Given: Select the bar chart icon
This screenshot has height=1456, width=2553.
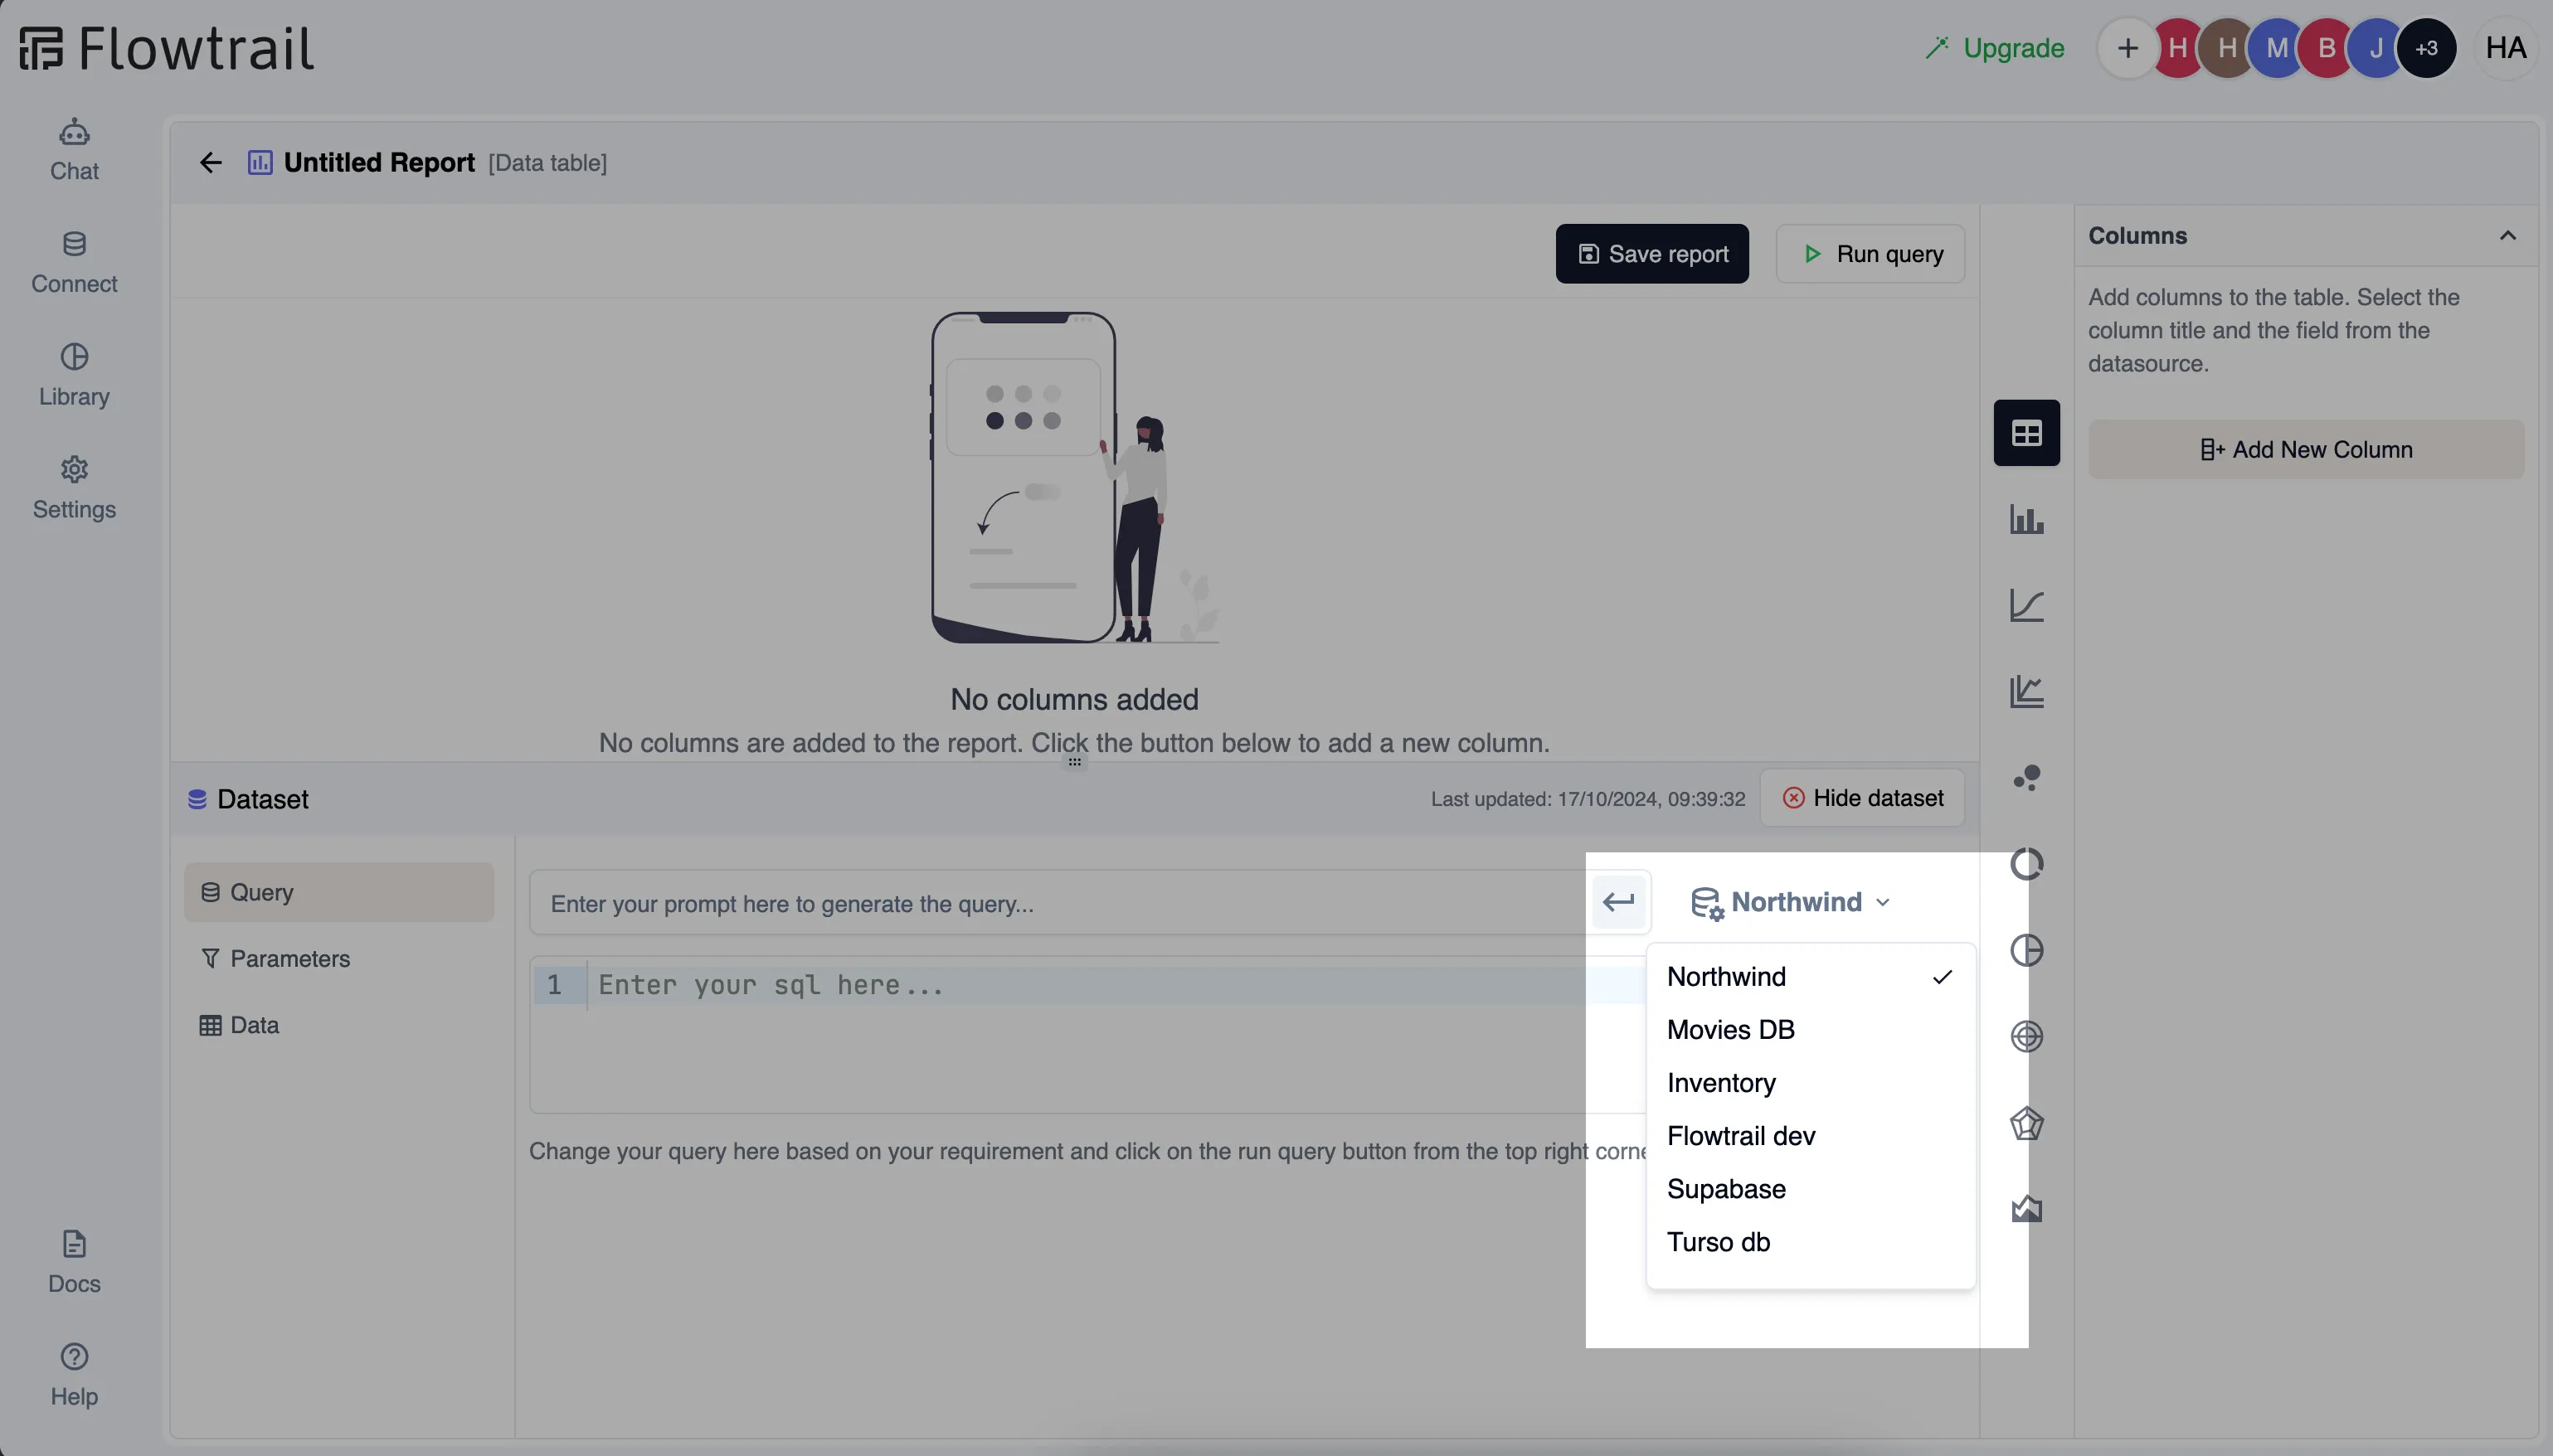Looking at the screenshot, I should [2027, 518].
